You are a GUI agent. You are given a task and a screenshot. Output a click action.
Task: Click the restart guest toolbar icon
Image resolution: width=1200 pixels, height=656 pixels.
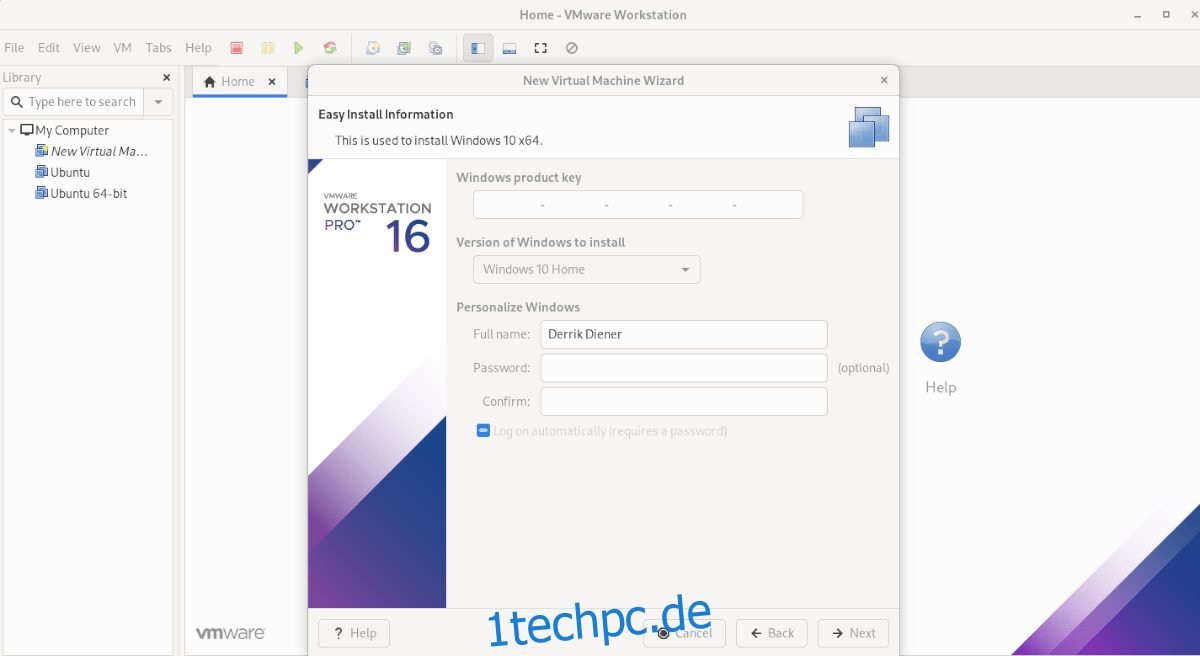(x=330, y=47)
